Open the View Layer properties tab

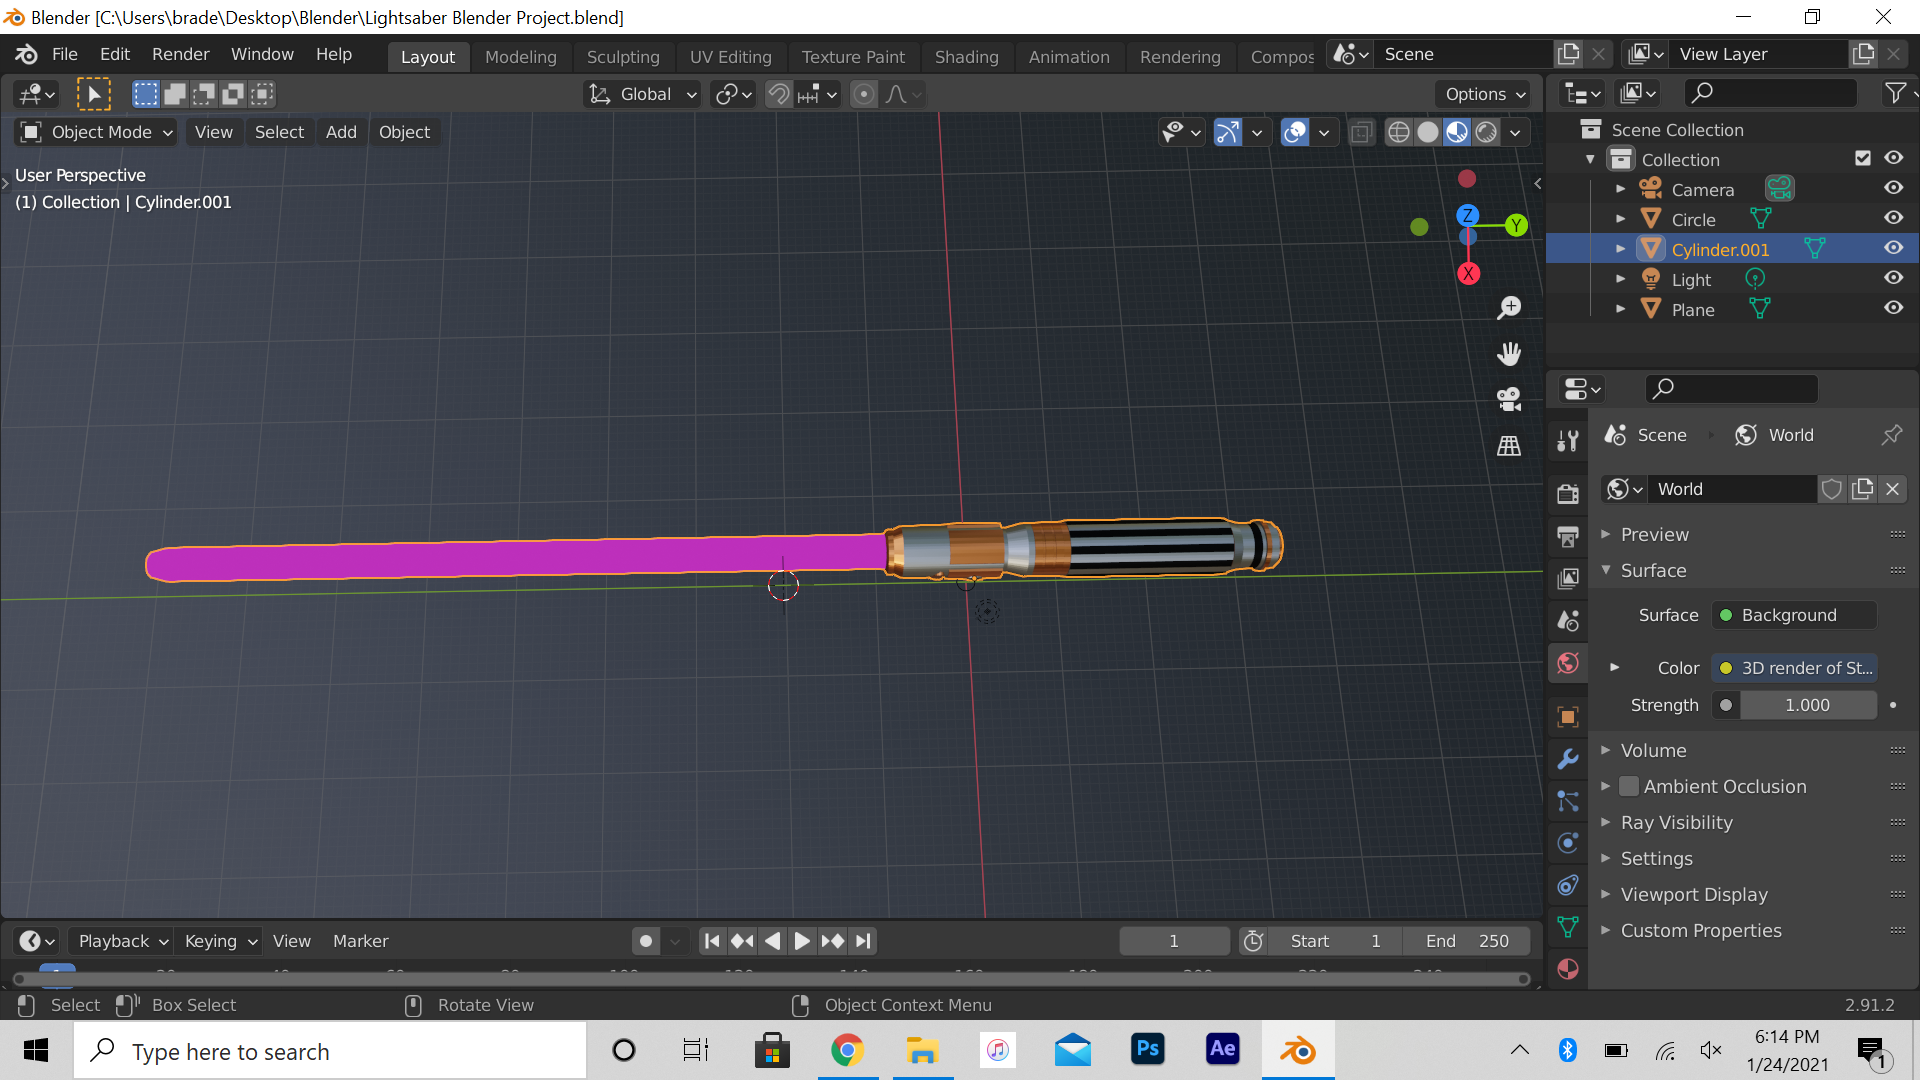pyautogui.click(x=1568, y=578)
